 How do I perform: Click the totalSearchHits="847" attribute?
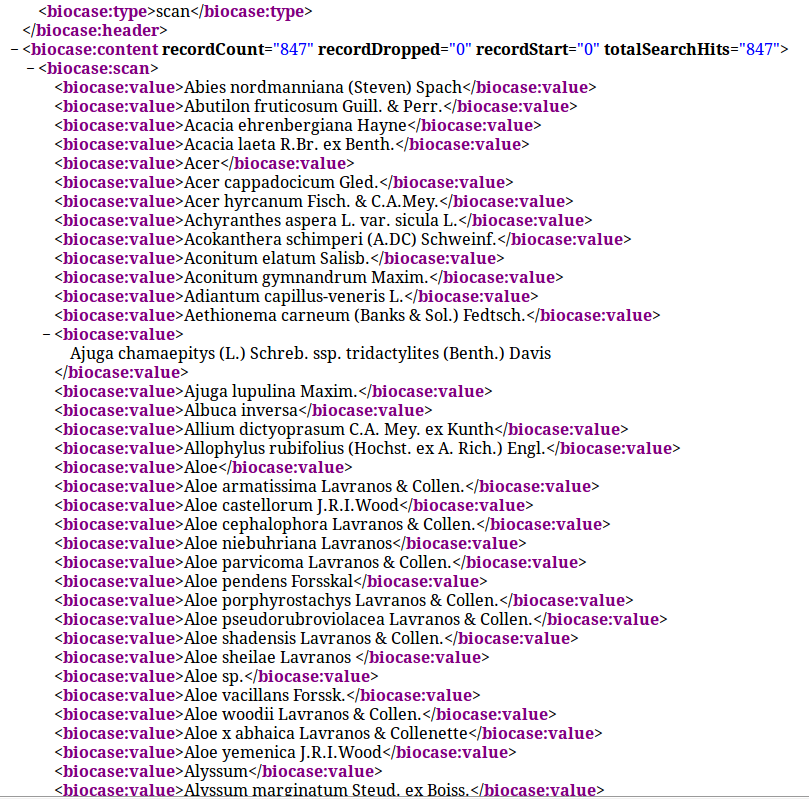pyautogui.click(x=692, y=50)
